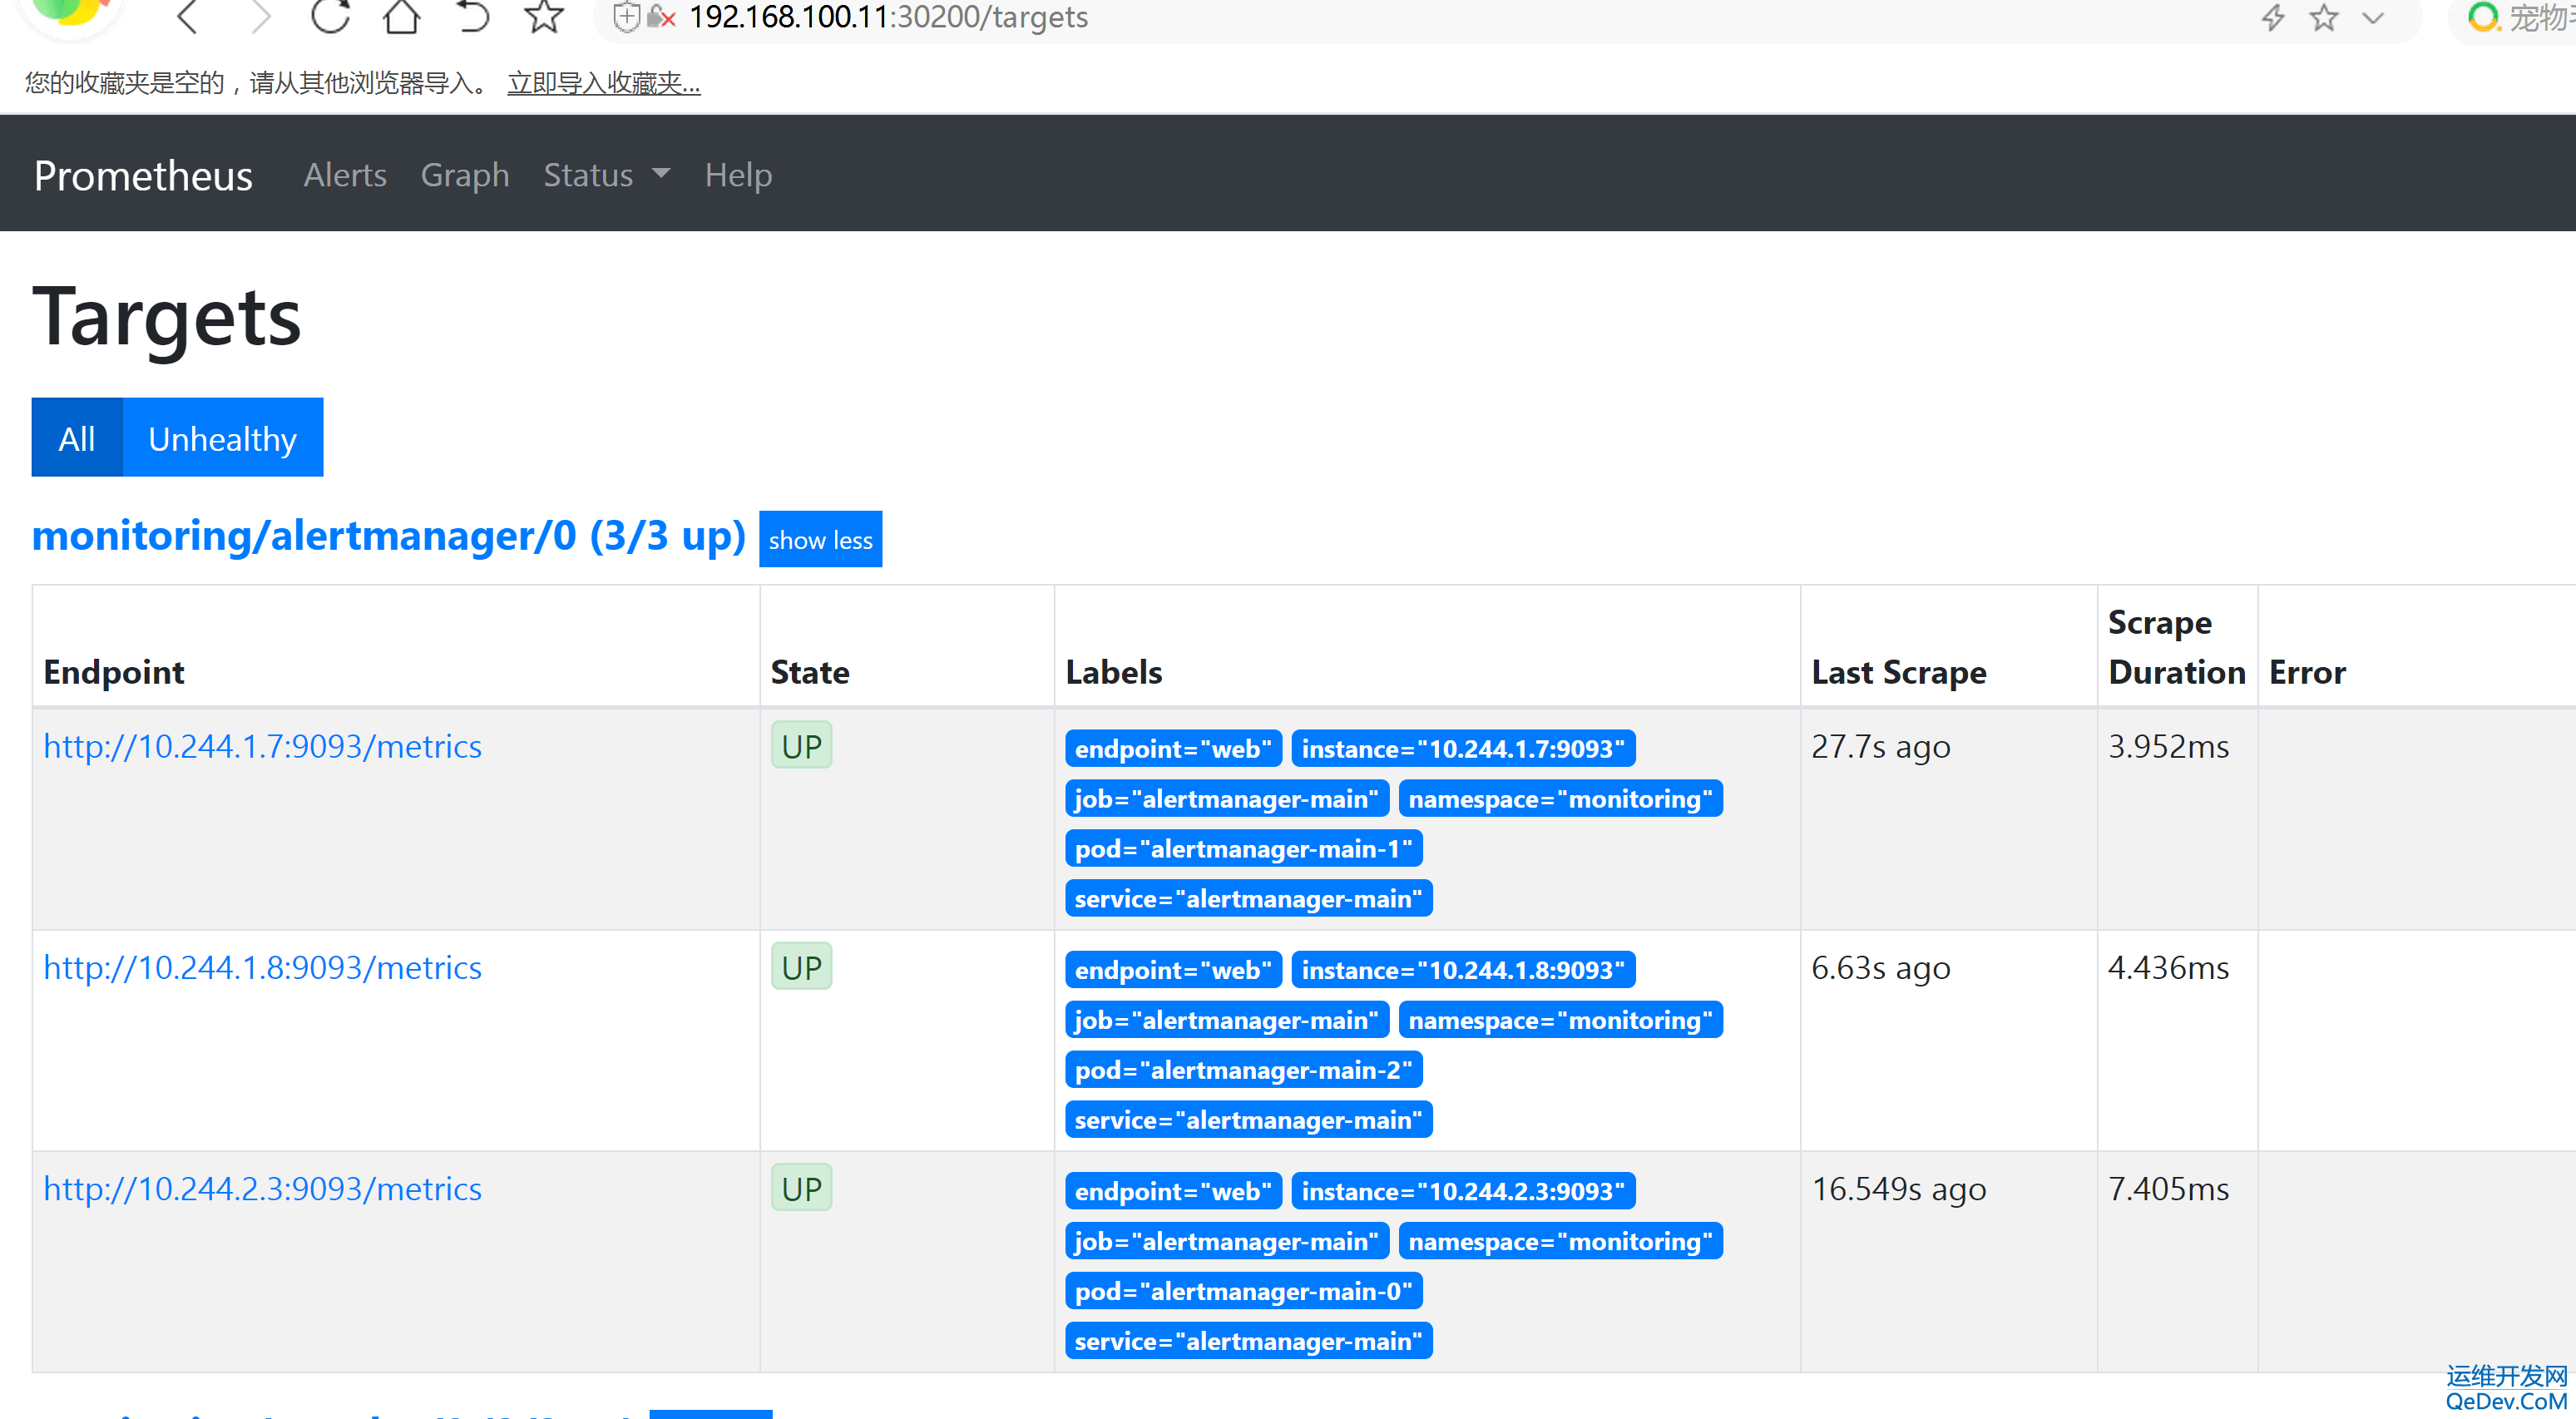Reload the page with refresh icon
The image size is (2576, 1419).
pyautogui.click(x=330, y=17)
